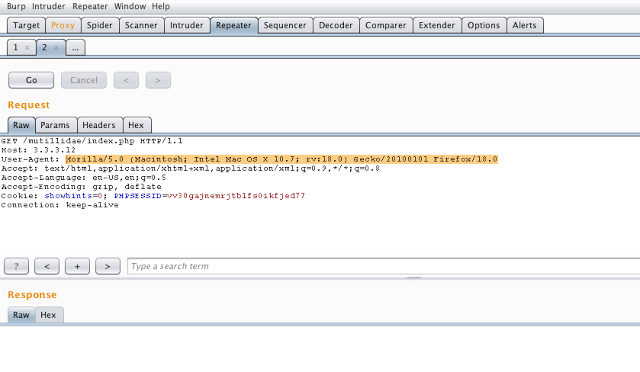Add new Repeater tab via ... tab
The width and height of the screenshot is (640, 372).
pos(75,48)
